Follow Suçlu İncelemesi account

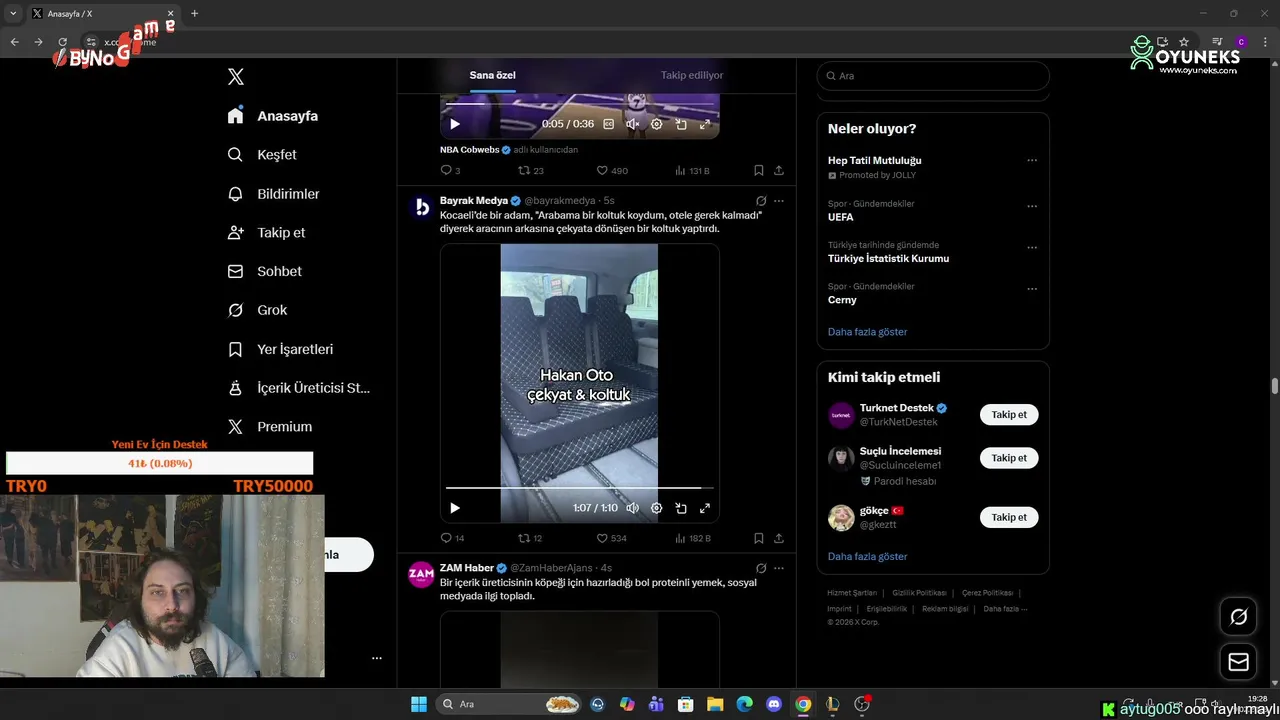pyautogui.click(x=1009, y=458)
